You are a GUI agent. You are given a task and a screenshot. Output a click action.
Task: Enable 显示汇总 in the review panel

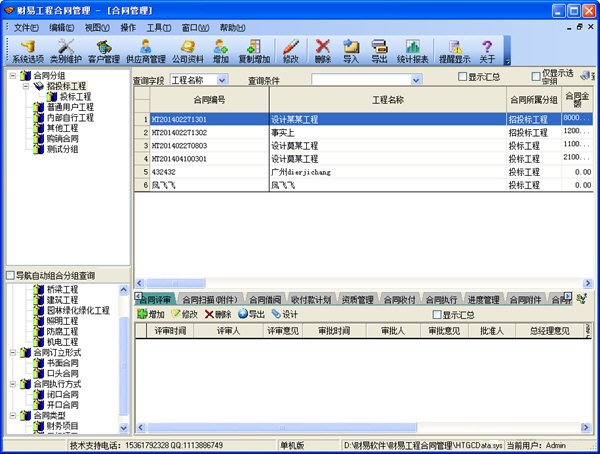pyautogui.click(x=437, y=315)
